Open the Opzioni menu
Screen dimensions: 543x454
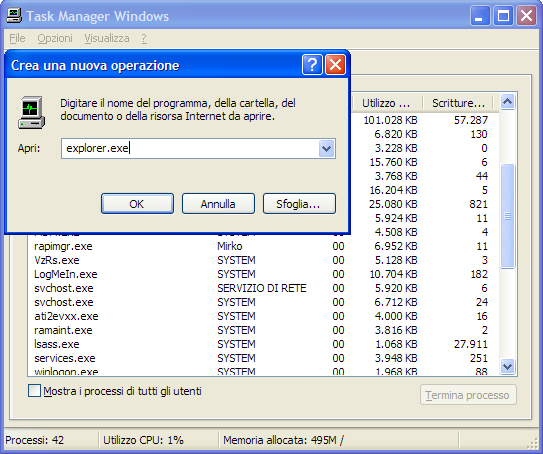coord(55,38)
